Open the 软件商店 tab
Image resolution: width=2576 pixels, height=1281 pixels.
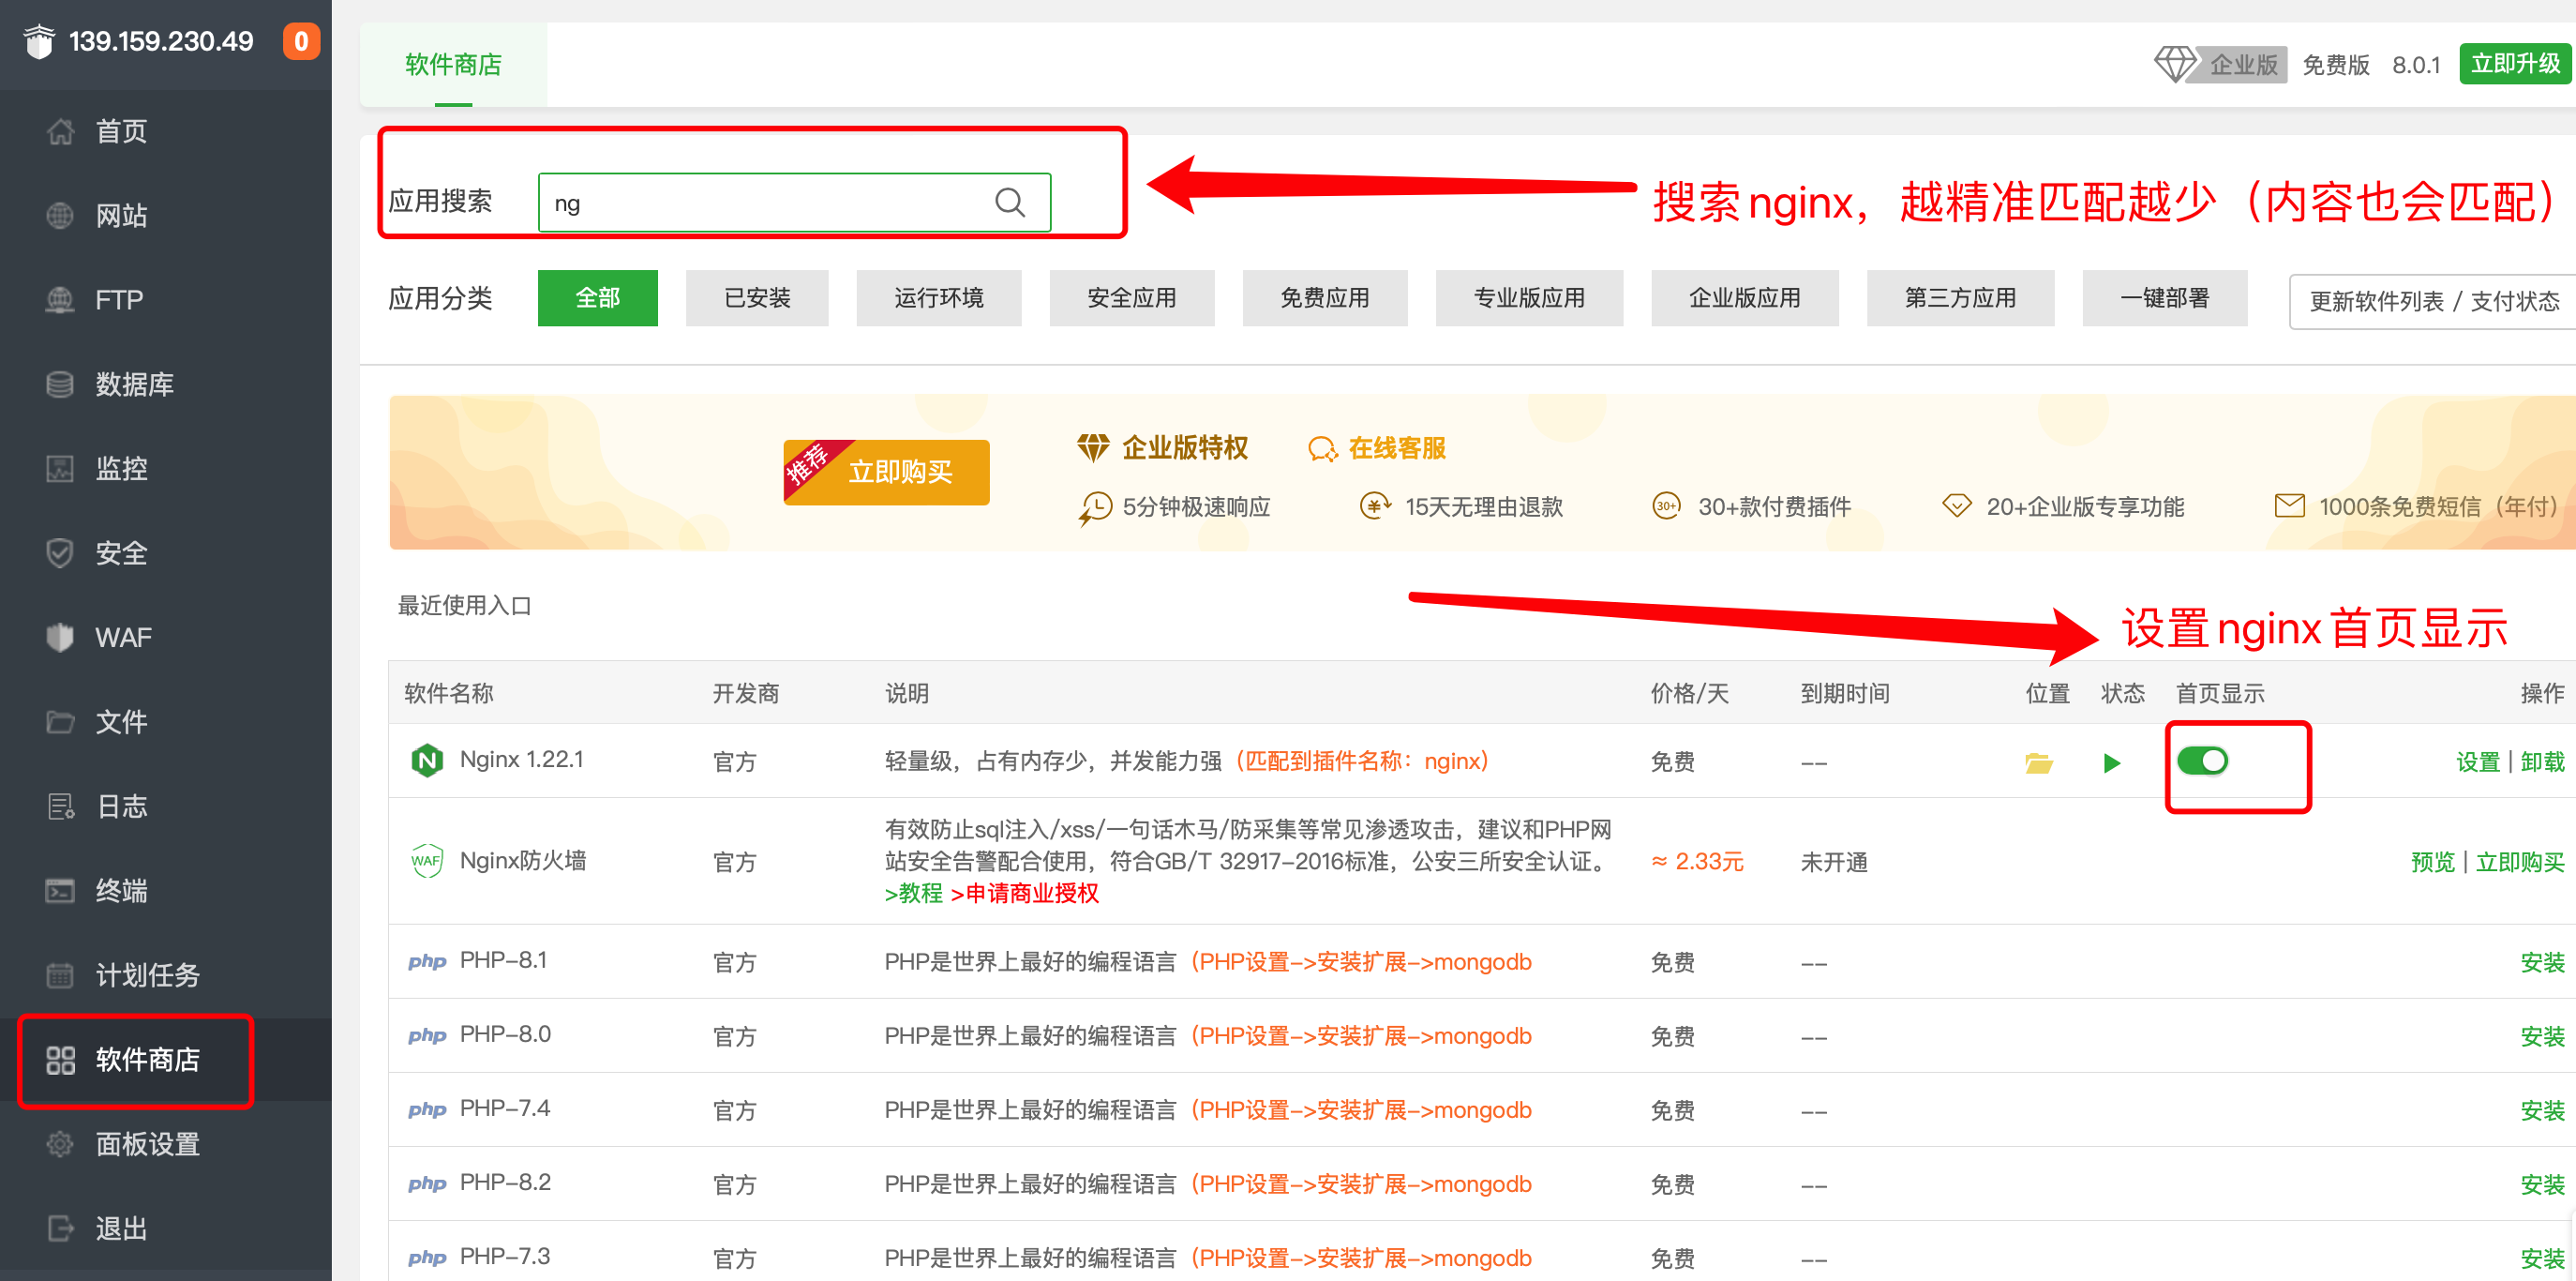pyautogui.click(x=453, y=65)
